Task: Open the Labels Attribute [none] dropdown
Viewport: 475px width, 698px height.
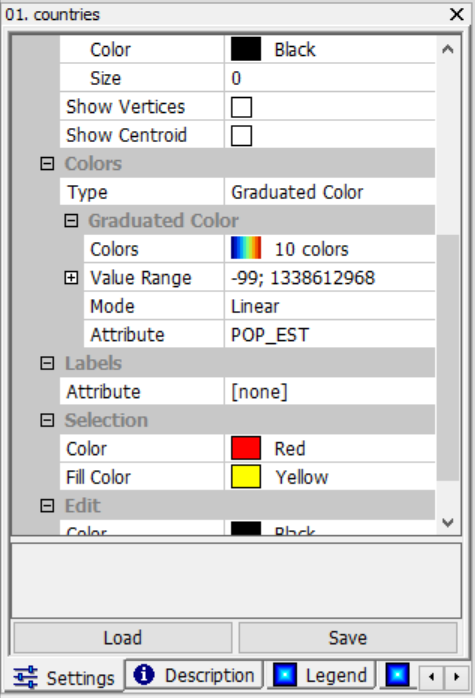Action: click(330, 392)
